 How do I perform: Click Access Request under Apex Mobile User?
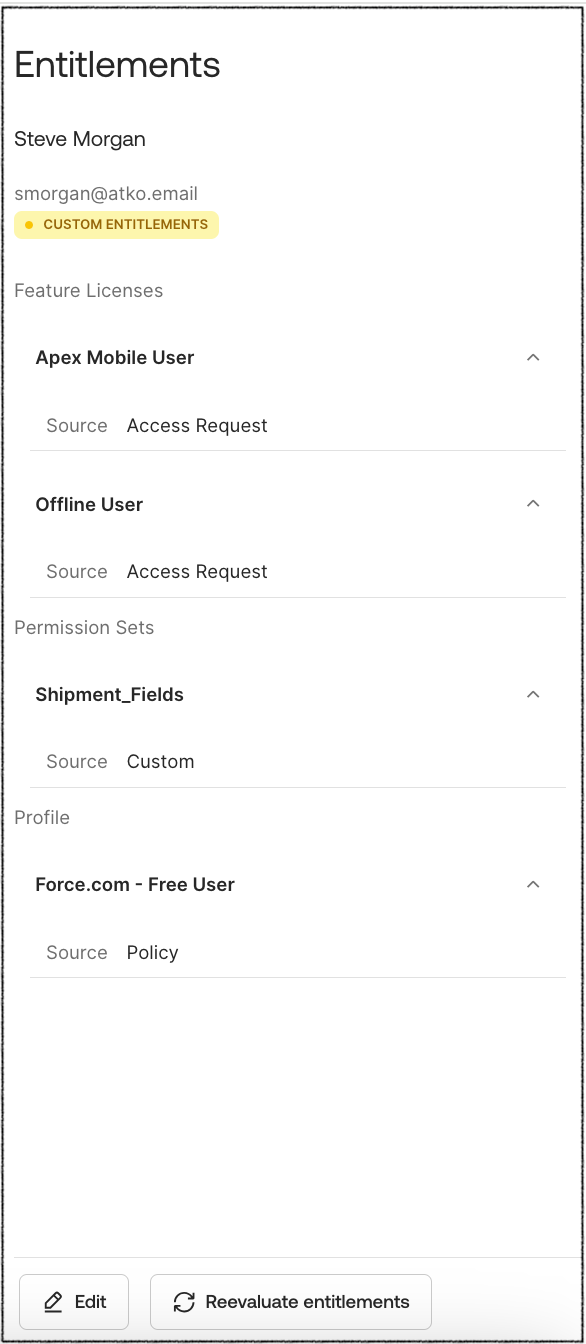click(x=197, y=426)
